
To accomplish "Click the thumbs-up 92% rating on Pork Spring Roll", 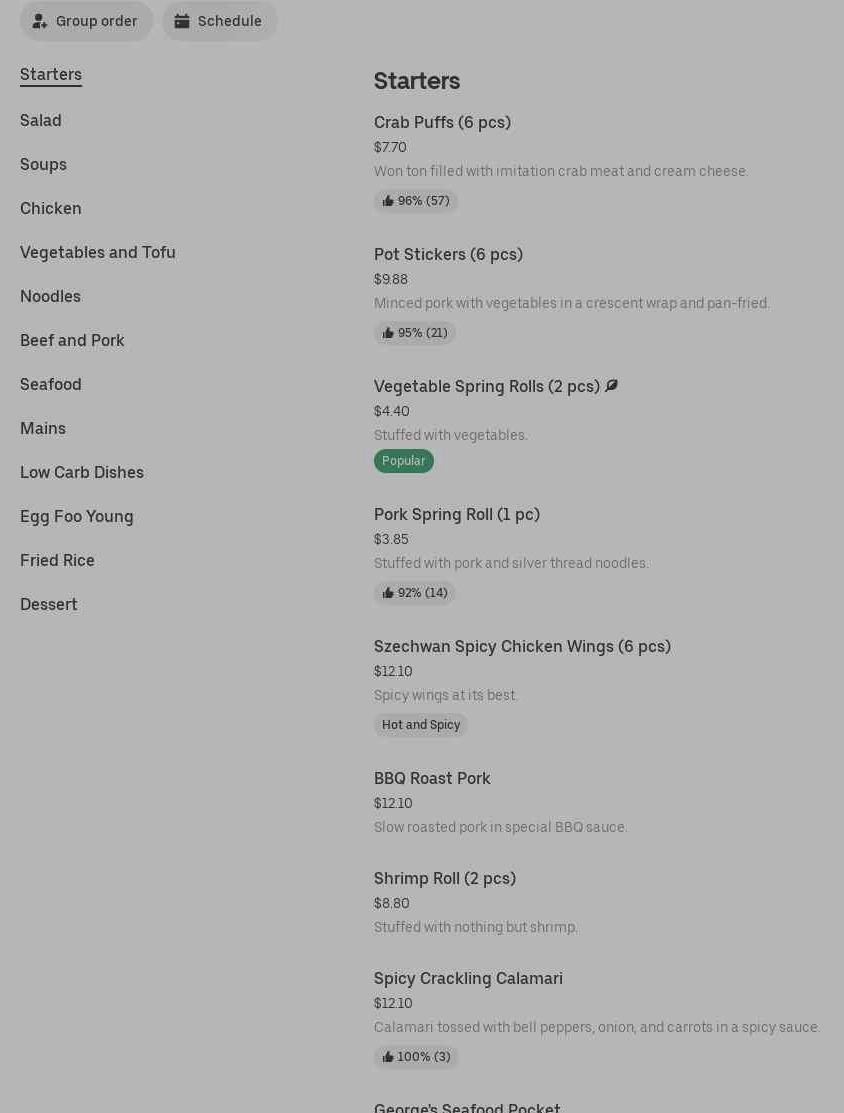I will coord(414,593).
